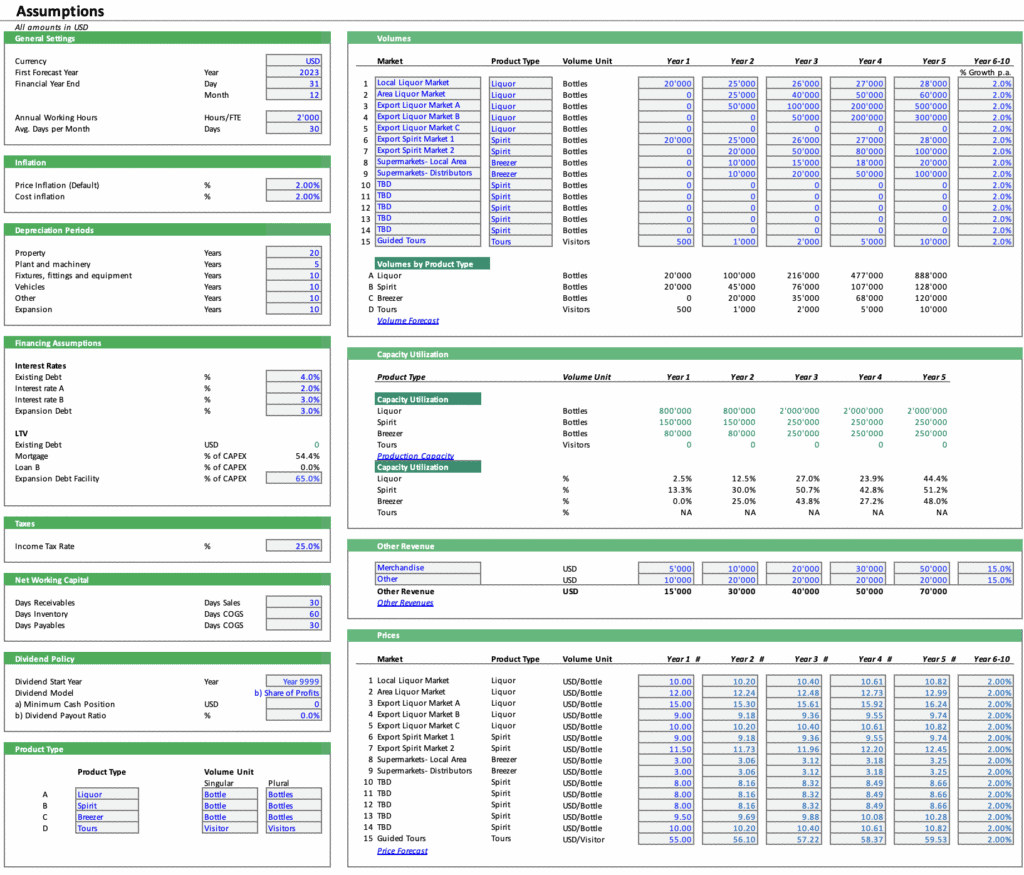Image resolution: width=1024 pixels, height=875 pixels.
Task: Open the Other Revenues link
Action: [x=405, y=603]
